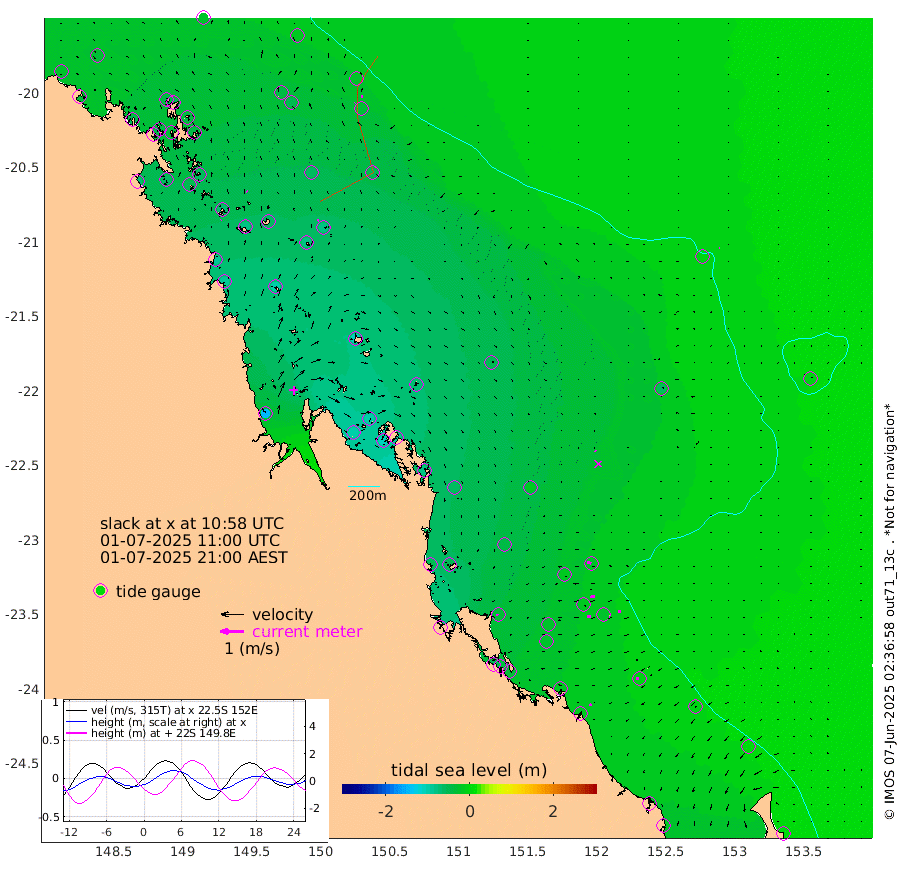Click the 'tide gauge' legend label

click(x=158, y=592)
